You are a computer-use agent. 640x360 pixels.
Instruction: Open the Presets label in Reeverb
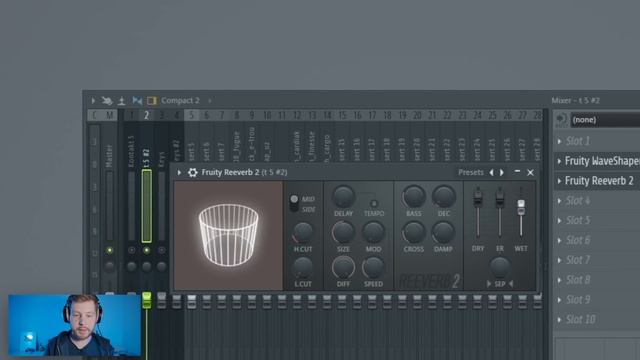pos(471,173)
